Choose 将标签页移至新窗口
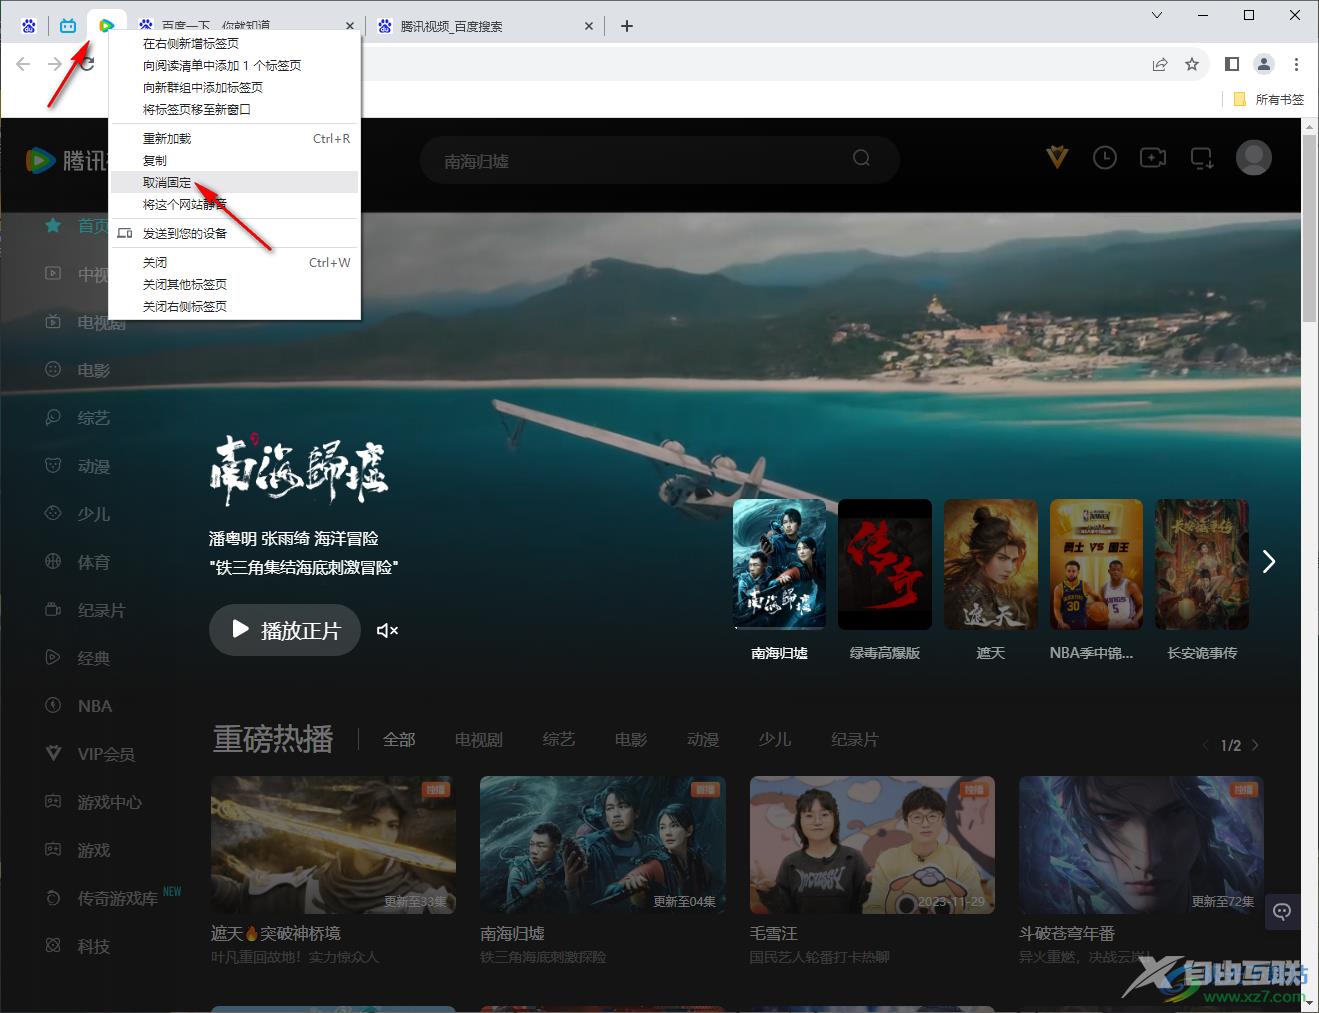This screenshot has height=1013, width=1319. 234,109
